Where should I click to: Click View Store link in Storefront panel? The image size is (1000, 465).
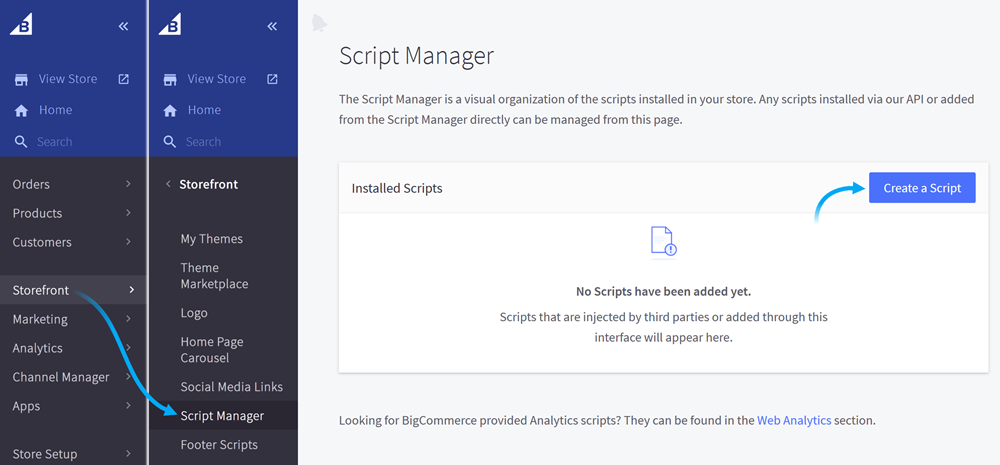(217, 79)
